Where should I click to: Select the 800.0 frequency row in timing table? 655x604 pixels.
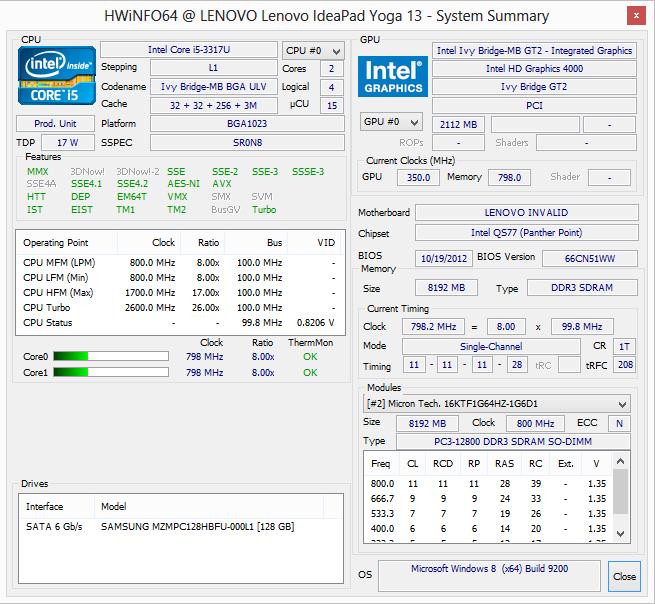point(488,484)
